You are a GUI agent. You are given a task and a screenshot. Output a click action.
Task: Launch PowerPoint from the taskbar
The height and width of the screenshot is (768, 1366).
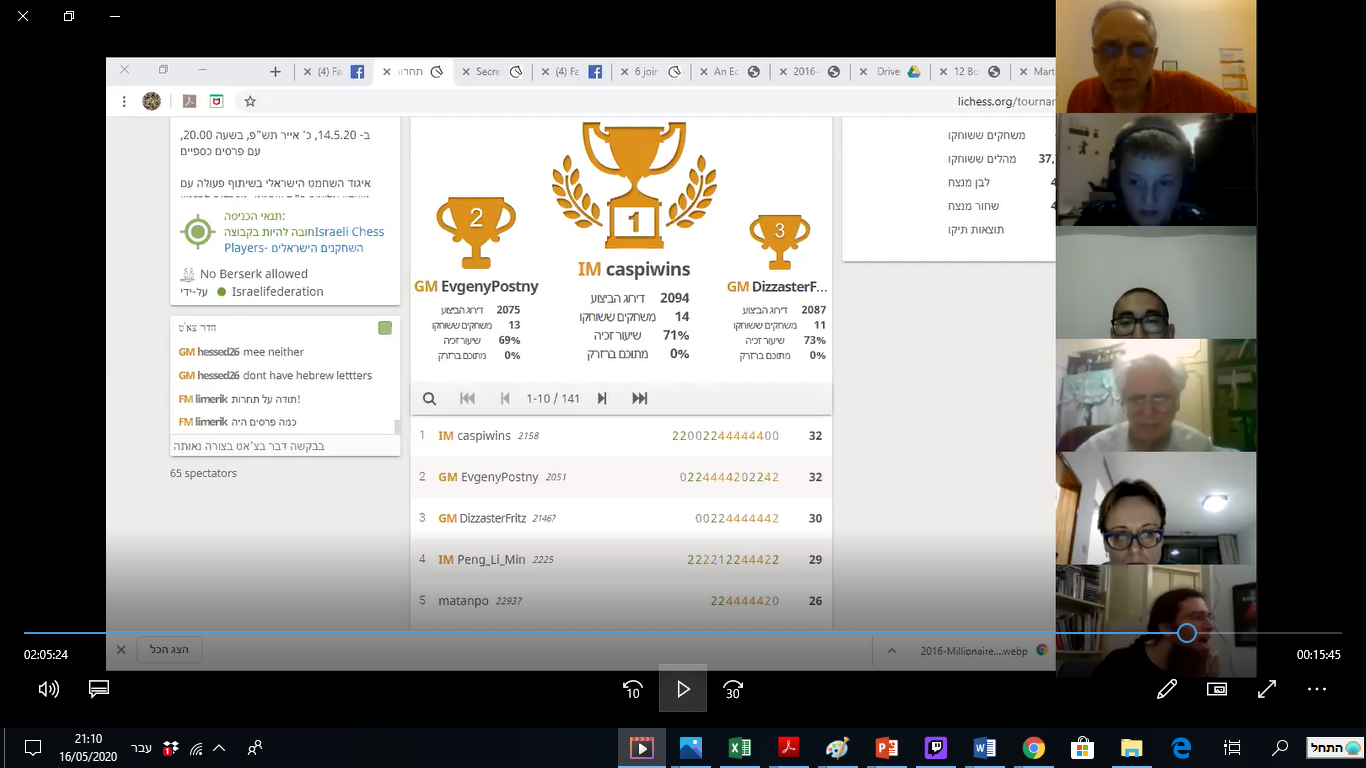tap(886, 748)
